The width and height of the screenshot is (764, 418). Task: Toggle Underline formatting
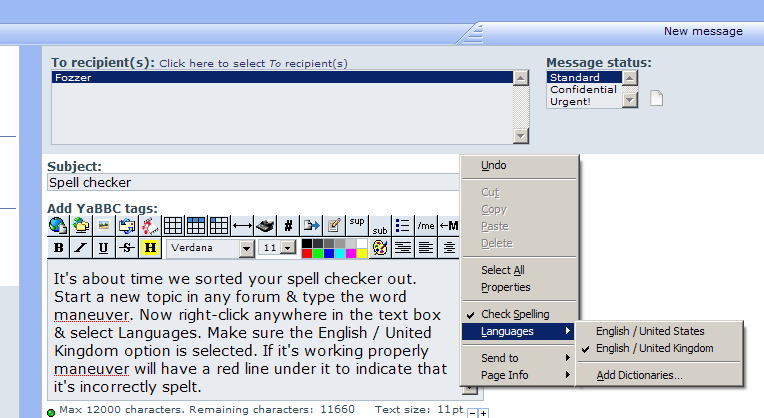click(104, 247)
